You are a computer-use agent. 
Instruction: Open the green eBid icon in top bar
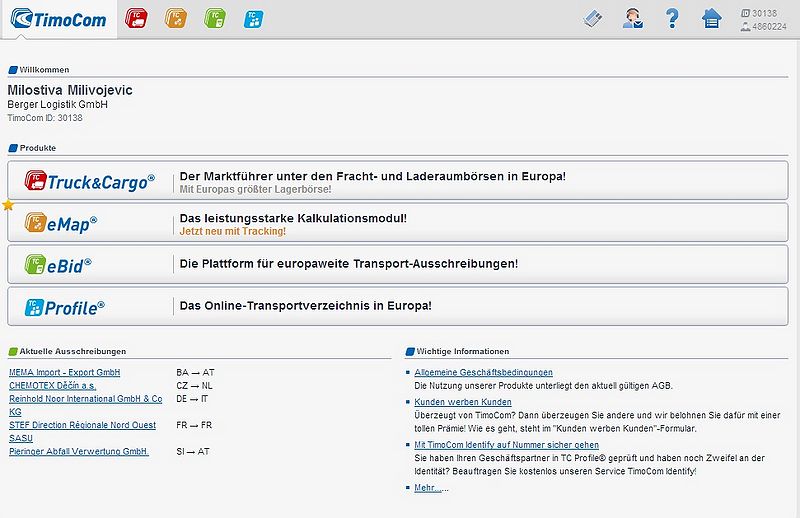215,18
